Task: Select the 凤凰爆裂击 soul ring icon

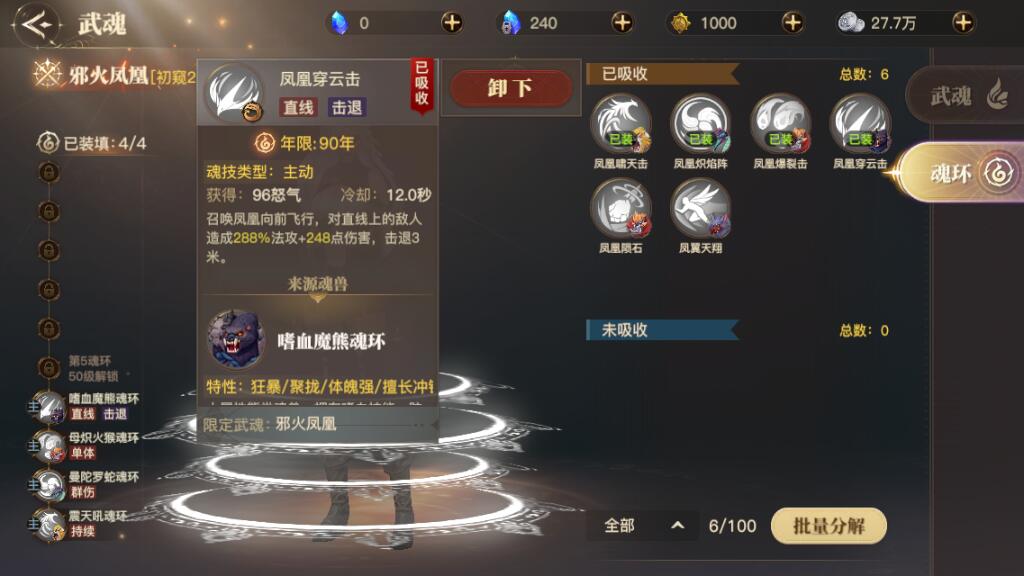Action: click(x=780, y=125)
